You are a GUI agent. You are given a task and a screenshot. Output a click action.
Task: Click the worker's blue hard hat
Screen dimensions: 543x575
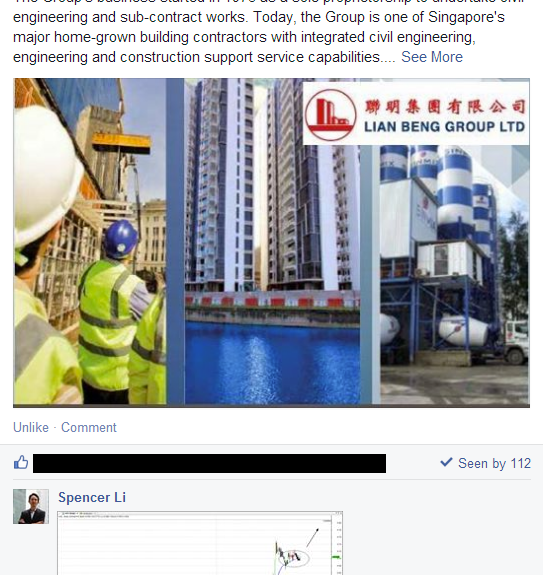(121, 239)
